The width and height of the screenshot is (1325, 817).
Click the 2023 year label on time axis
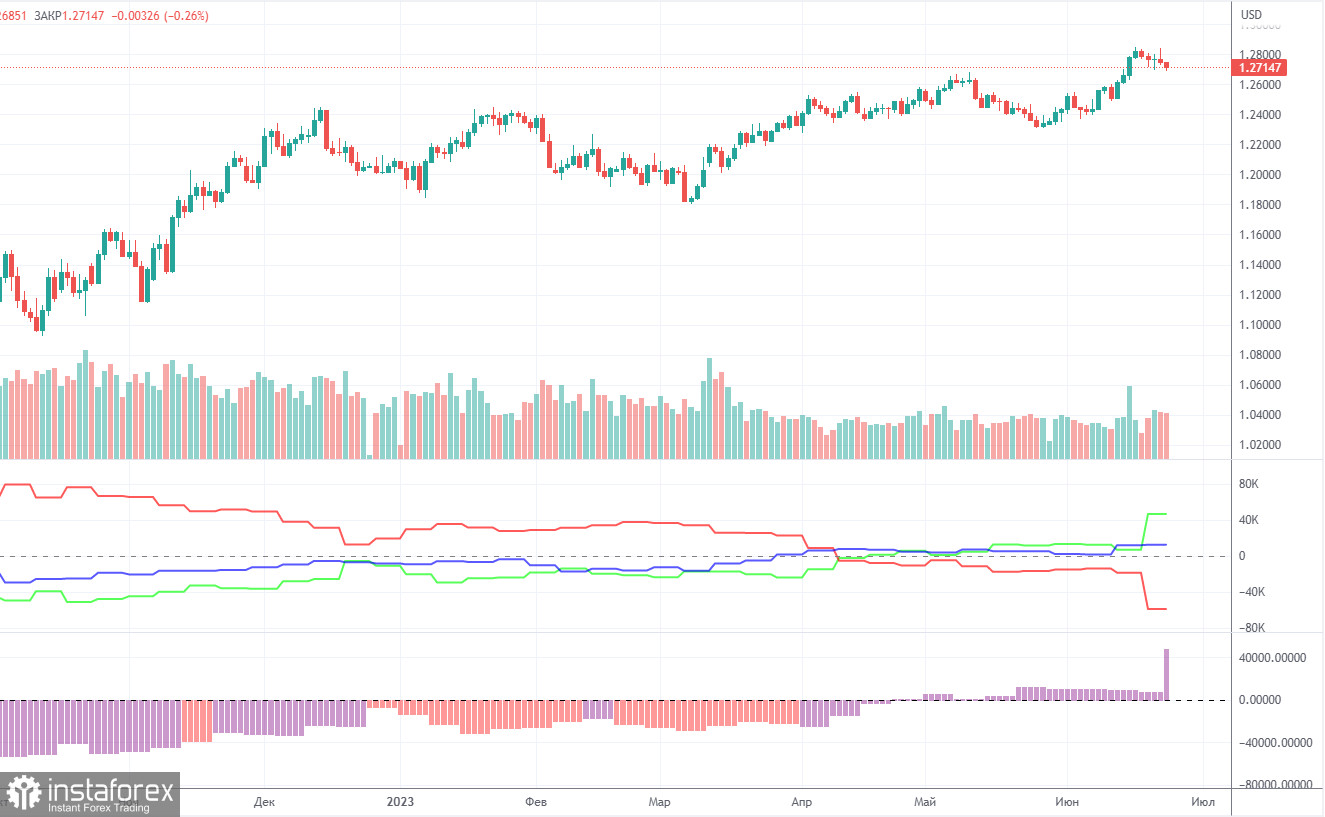(x=399, y=802)
